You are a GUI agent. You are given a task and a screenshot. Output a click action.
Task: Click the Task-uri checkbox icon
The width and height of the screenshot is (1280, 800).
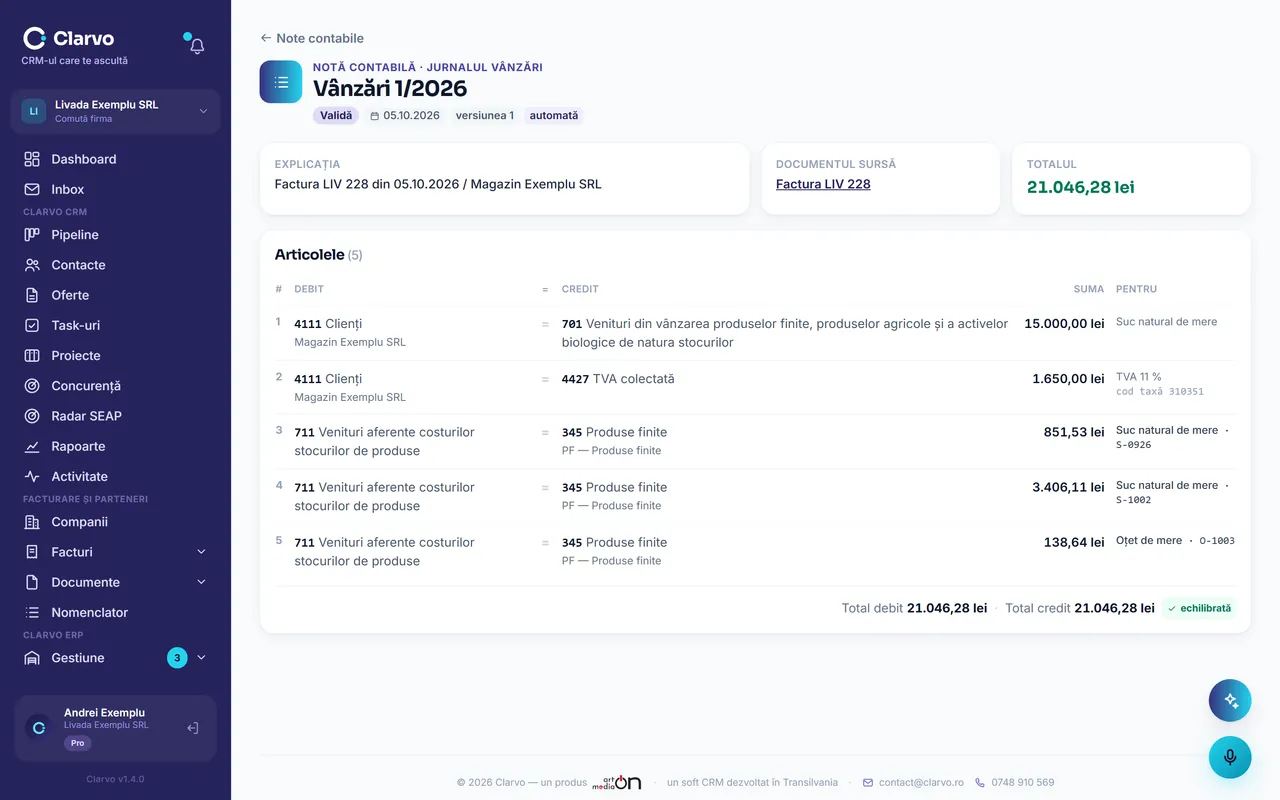[32, 325]
